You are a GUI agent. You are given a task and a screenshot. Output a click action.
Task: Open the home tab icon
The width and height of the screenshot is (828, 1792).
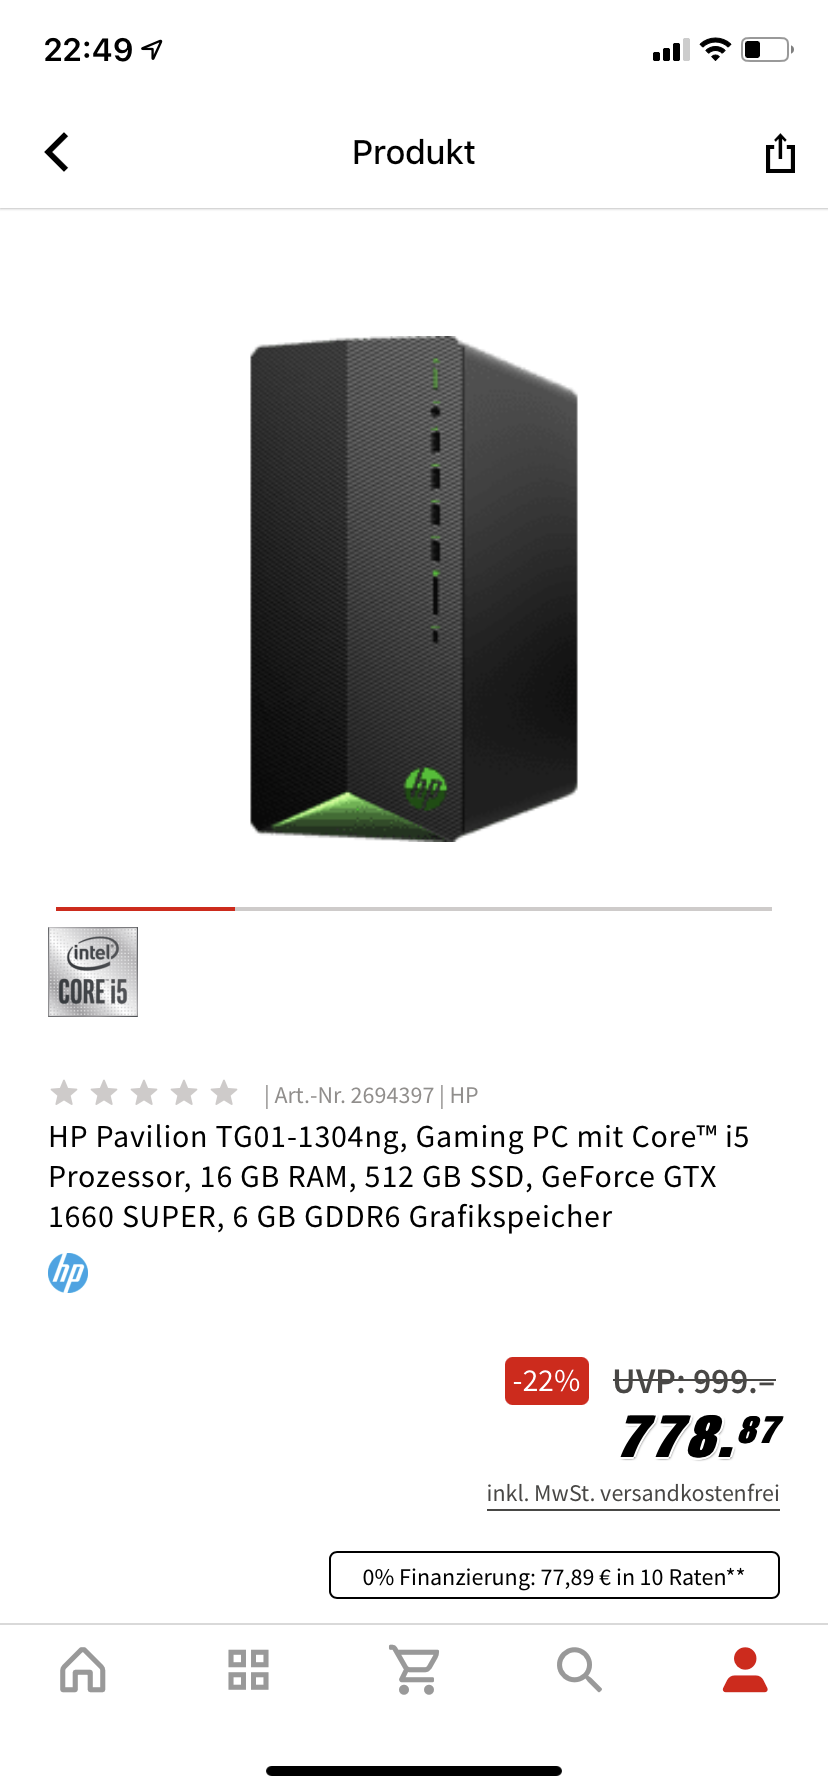[x=83, y=1669]
